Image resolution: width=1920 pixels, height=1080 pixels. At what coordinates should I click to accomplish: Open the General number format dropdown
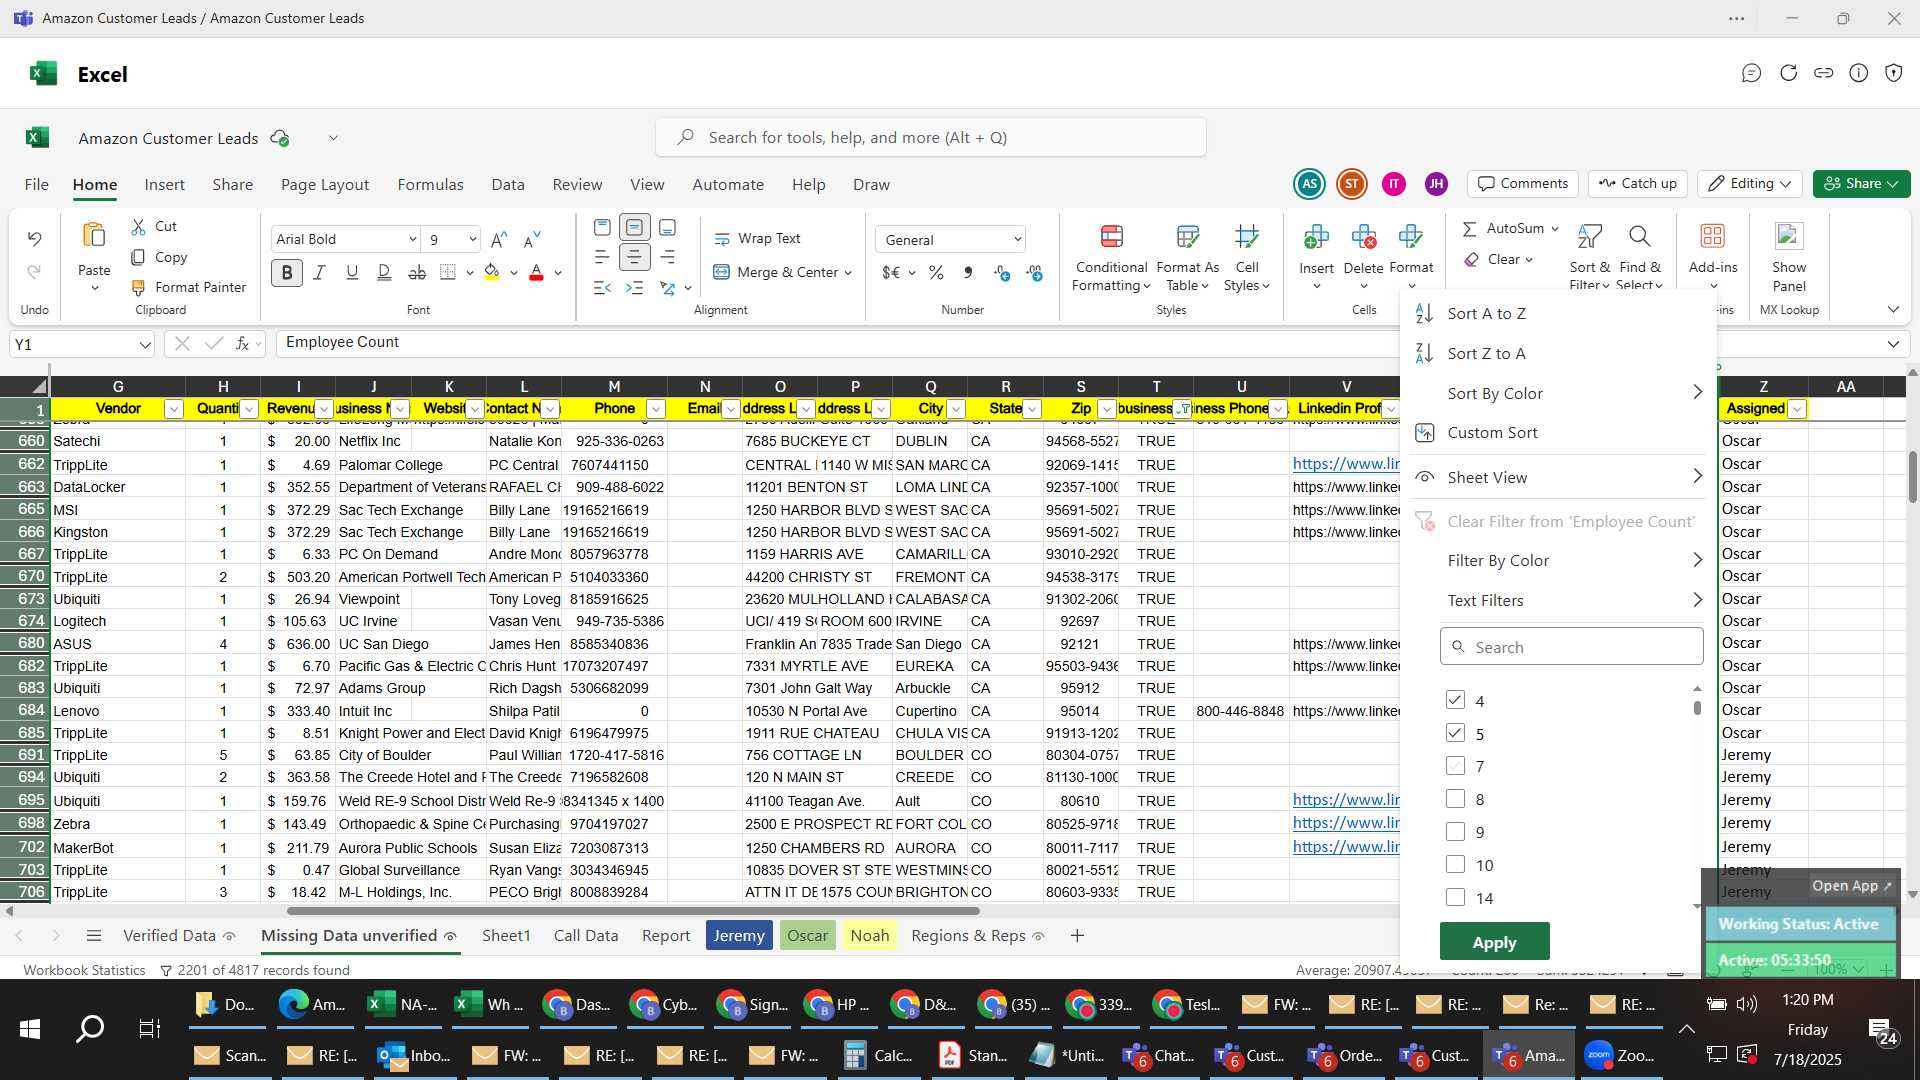click(x=1017, y=240)
